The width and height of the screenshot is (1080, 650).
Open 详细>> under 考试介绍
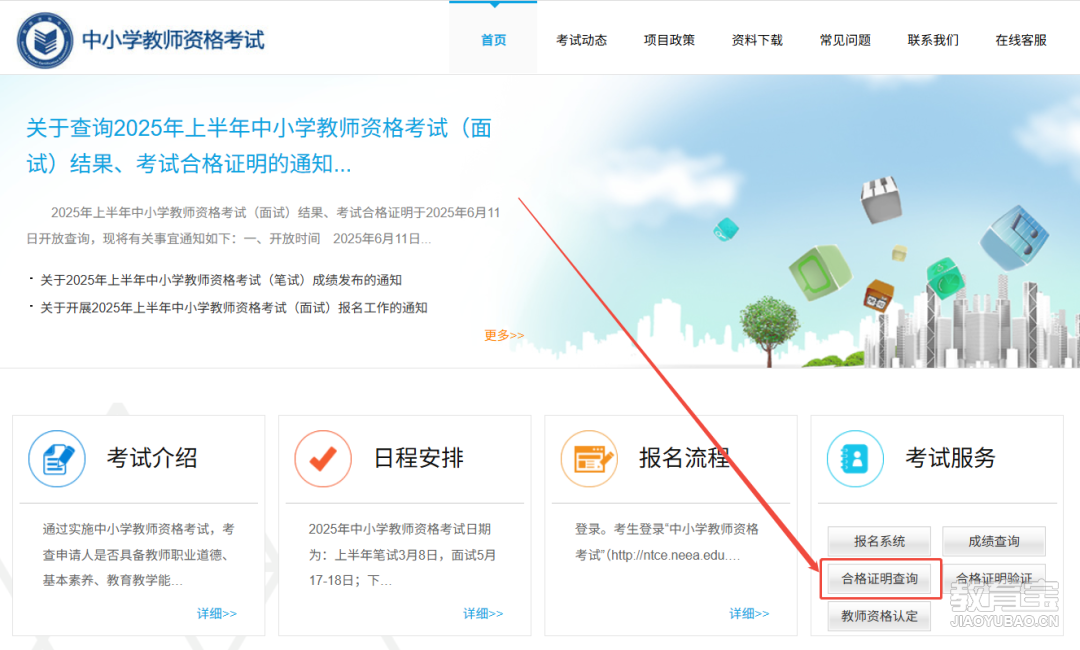[x=217, y=613]
